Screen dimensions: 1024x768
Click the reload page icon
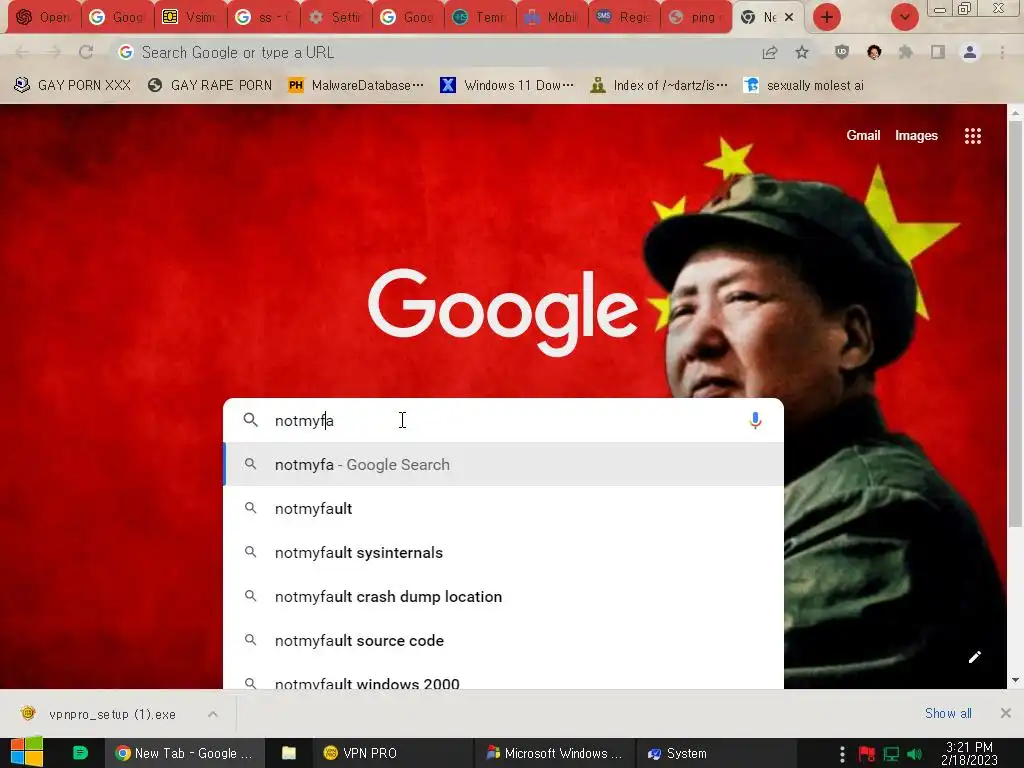point(86,52)
